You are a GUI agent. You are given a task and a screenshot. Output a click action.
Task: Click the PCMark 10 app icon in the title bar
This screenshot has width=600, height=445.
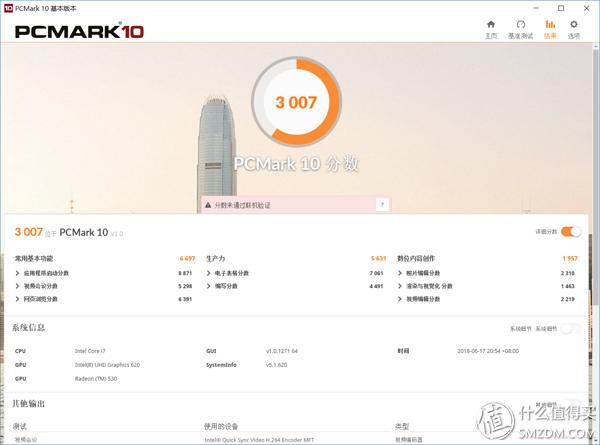click(8, 8)
